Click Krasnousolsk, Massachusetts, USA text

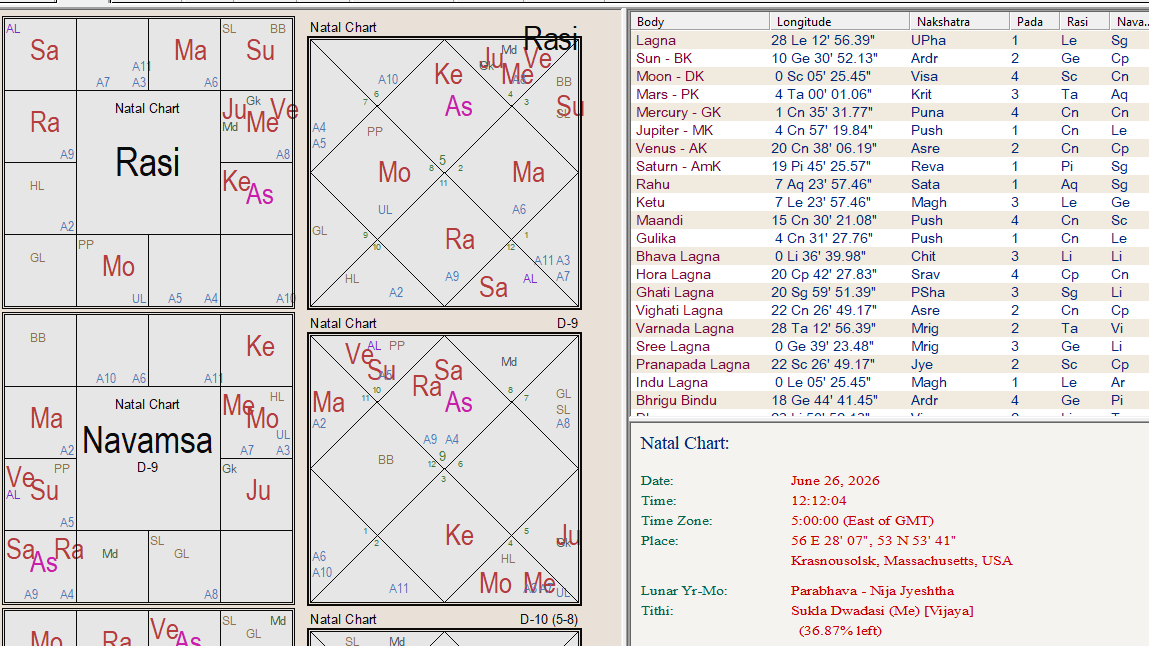point(901,561)
